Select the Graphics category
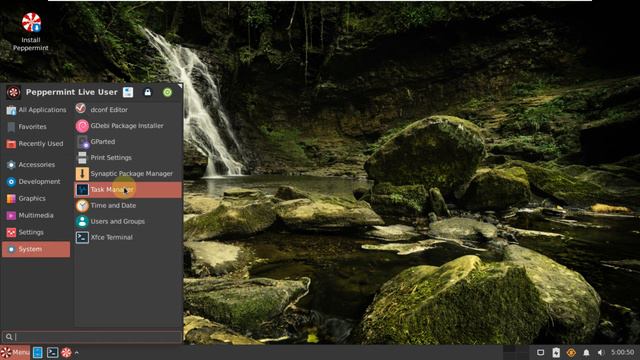Viewport: 640px width, 360px height. coord(36,198)
